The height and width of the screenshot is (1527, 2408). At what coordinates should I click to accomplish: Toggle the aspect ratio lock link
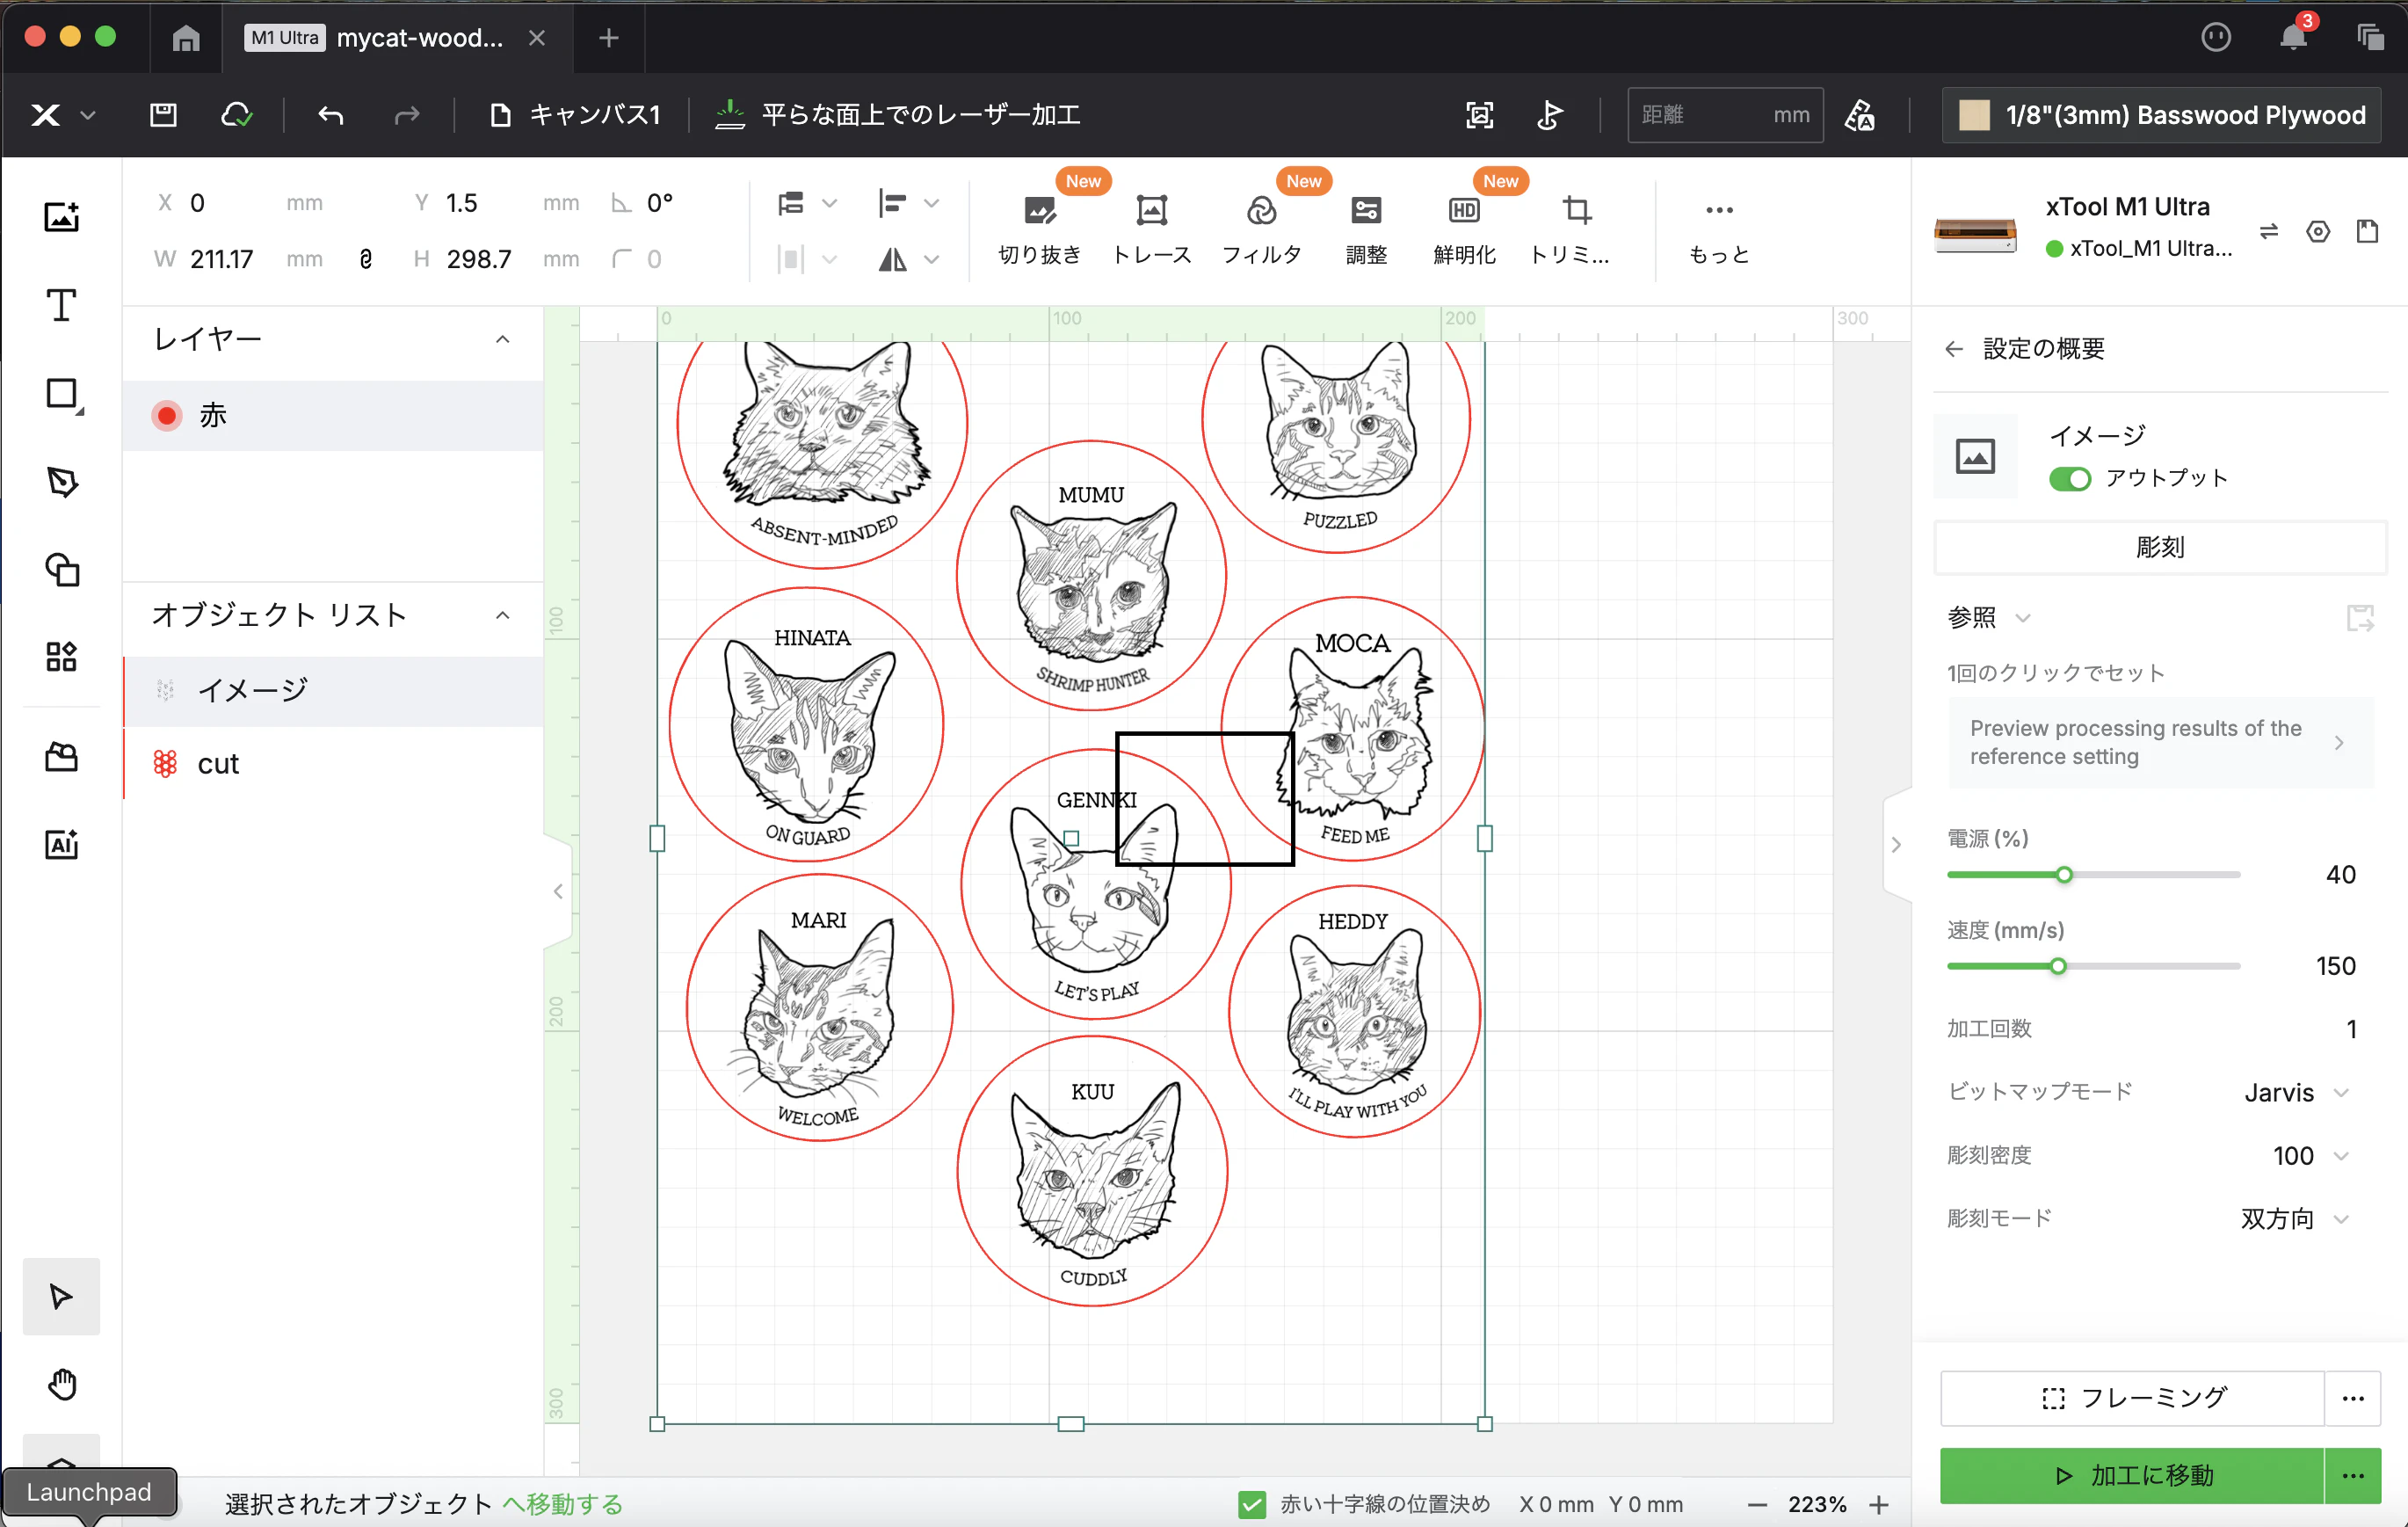(x=365, y=259)
